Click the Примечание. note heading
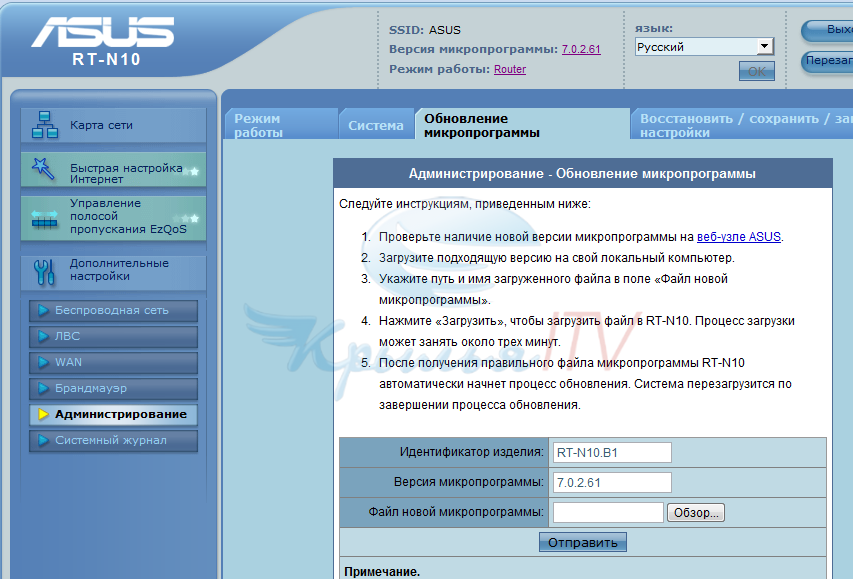Viewport: 853px width, 579px height. [x=382, y=572]
